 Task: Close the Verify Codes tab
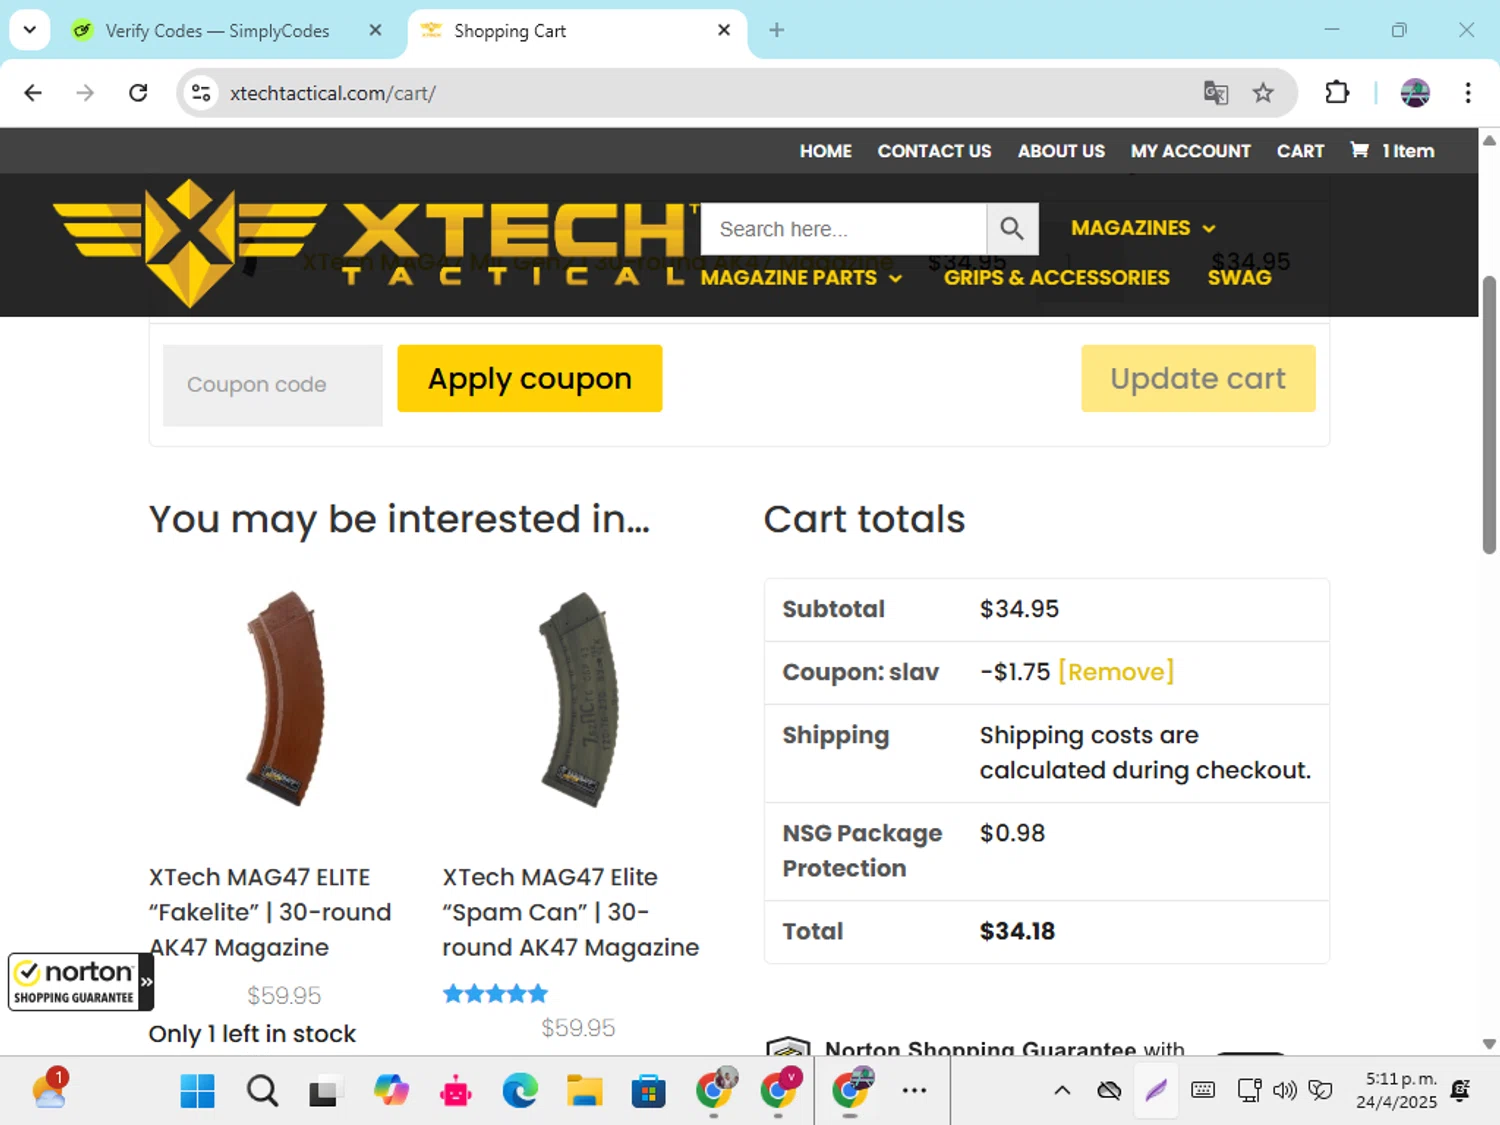coord(375,30)
